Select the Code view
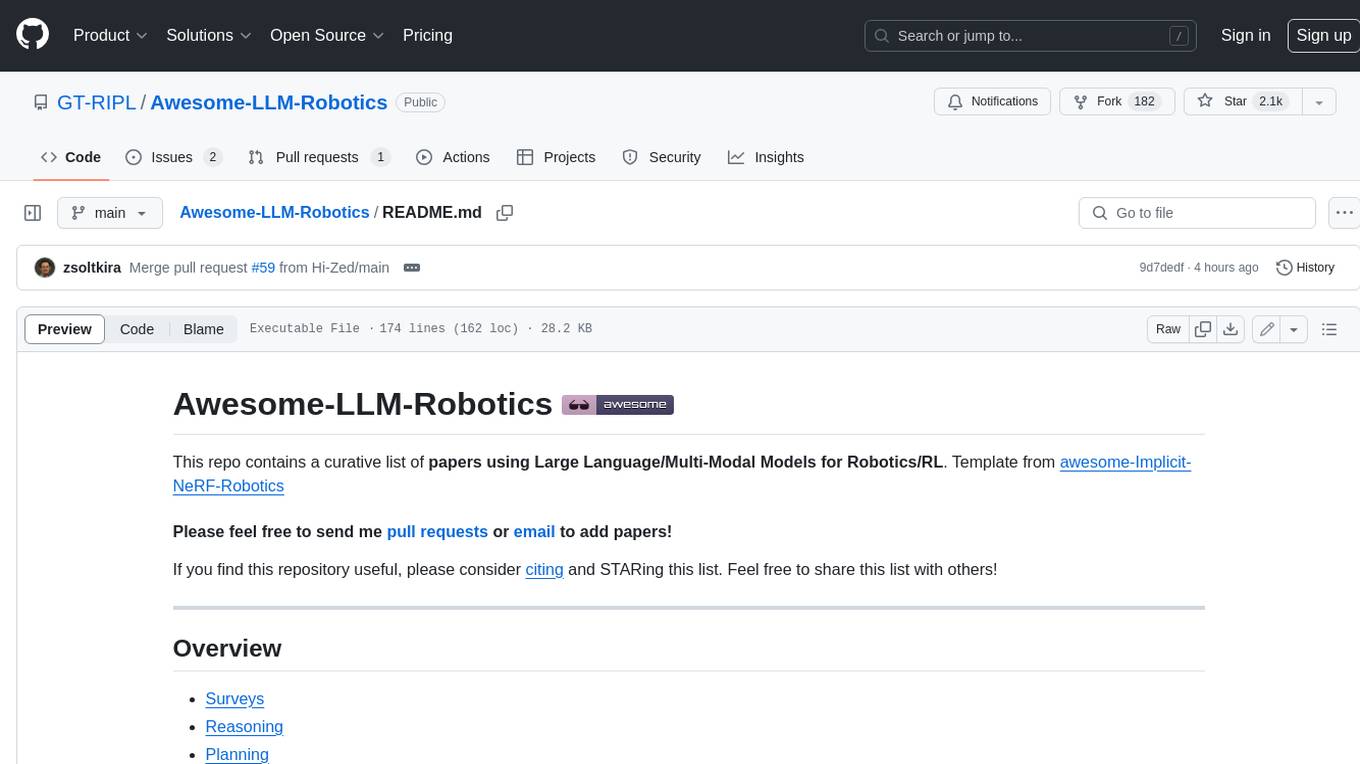 pyautogui.click(x=137, y=329)
